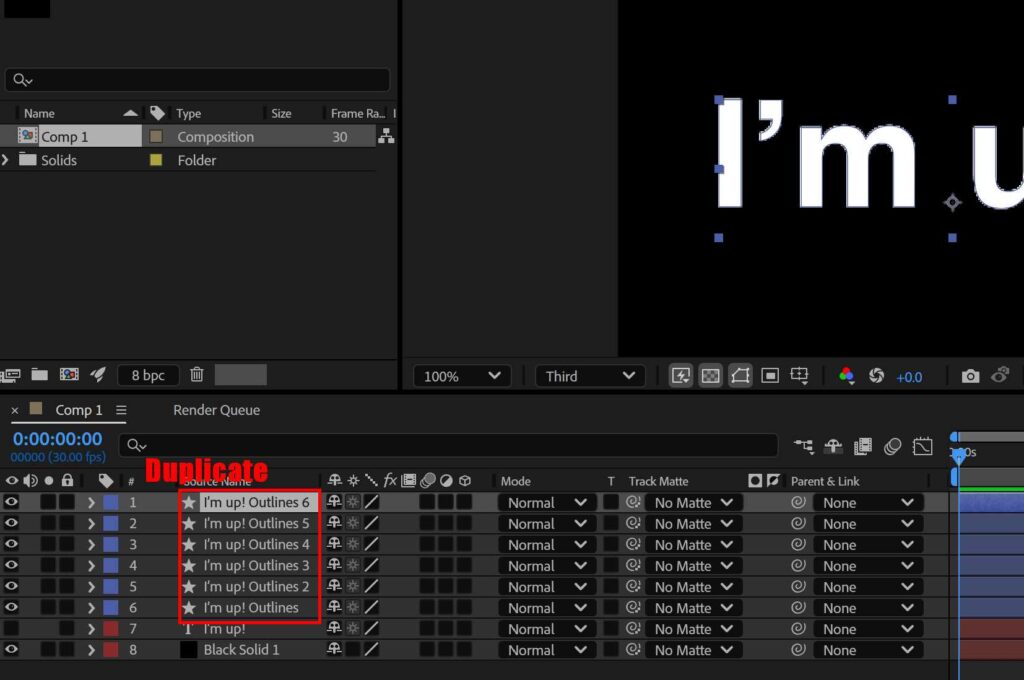Click the parent pick whip for layer 1
1024x680 pixels.
[797, 502]
